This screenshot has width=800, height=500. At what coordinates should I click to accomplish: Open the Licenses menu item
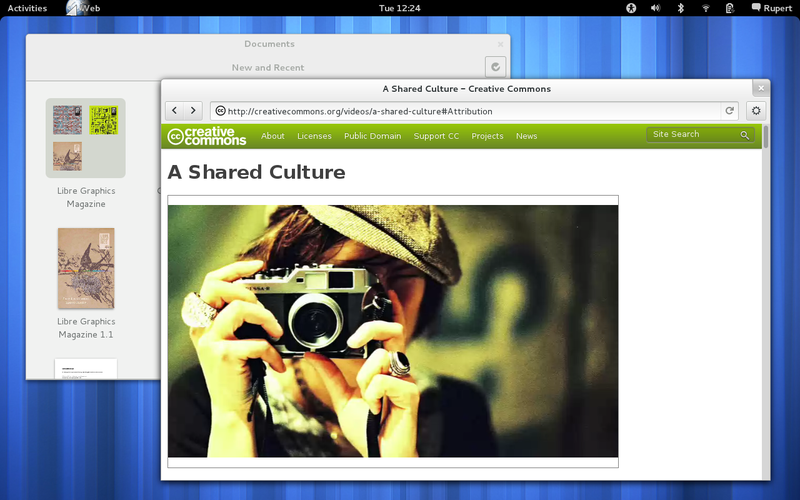pos(314,136)
